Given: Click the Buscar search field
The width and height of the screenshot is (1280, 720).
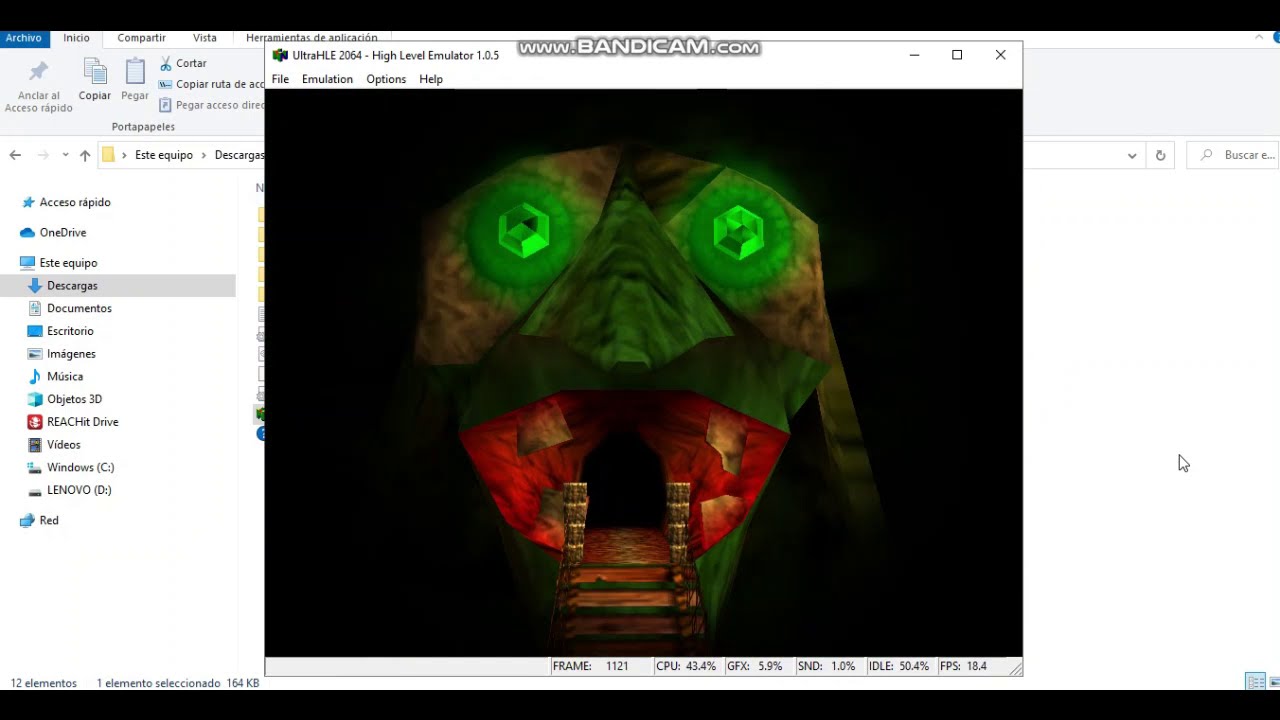Looking at the screenshot, I should tap(1232, 155).
